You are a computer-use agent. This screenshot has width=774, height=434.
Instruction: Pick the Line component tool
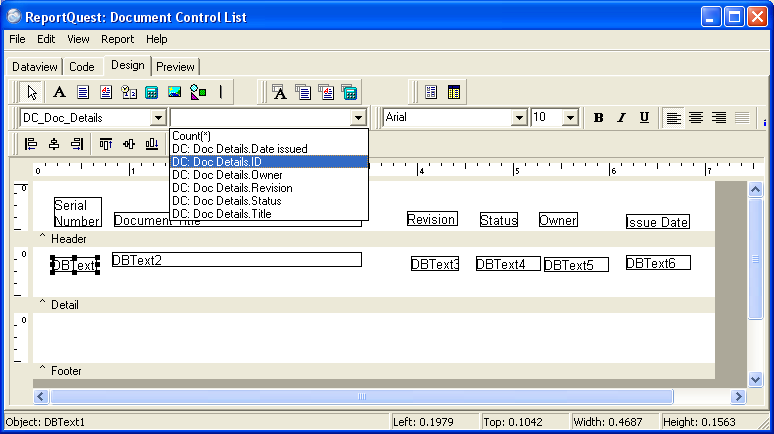point(221,92)
